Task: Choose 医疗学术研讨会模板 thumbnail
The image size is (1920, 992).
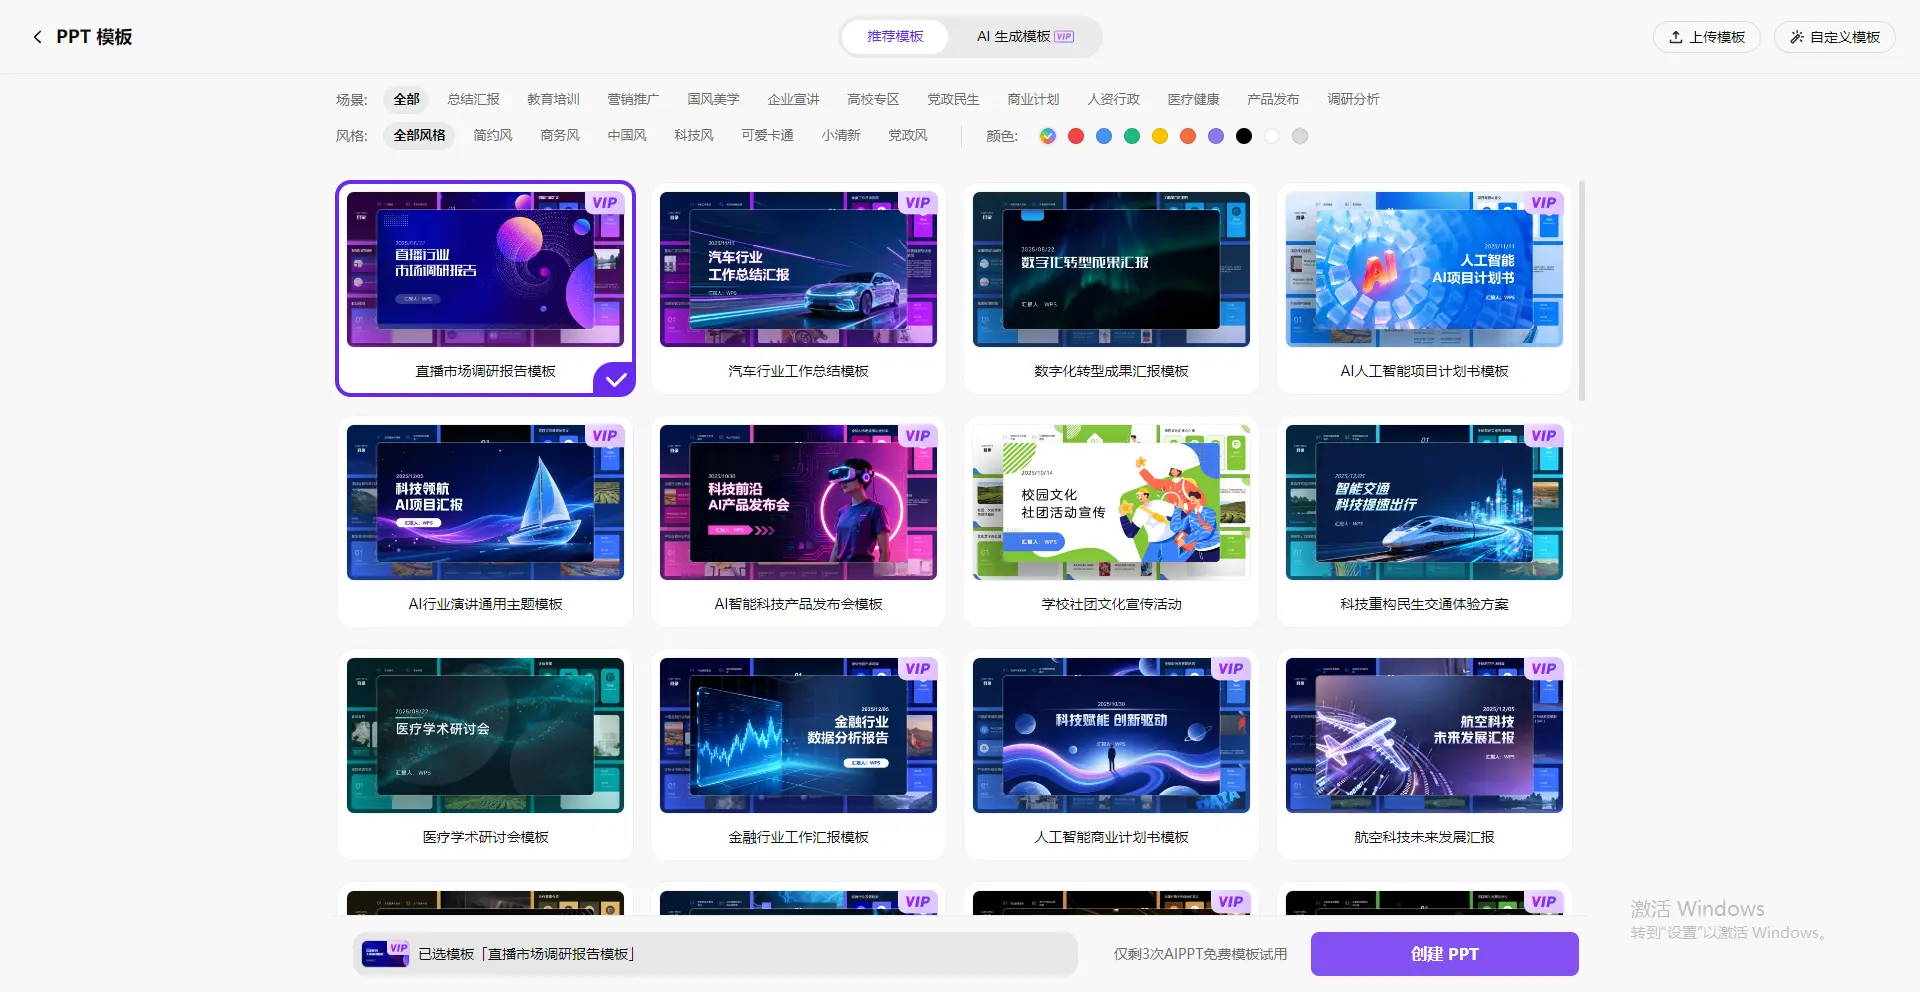Action: tap(485, 736)
